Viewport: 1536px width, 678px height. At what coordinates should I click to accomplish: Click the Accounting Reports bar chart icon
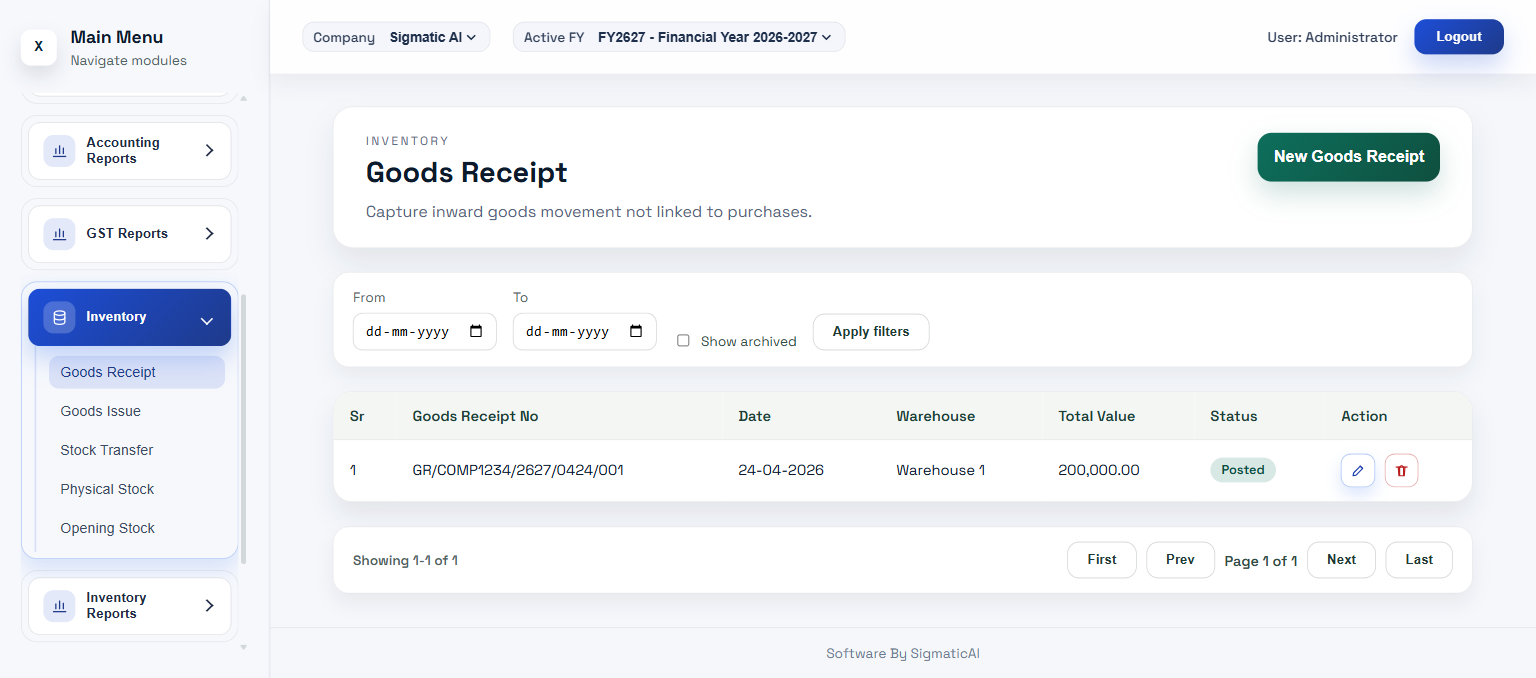tap(59, 151)
